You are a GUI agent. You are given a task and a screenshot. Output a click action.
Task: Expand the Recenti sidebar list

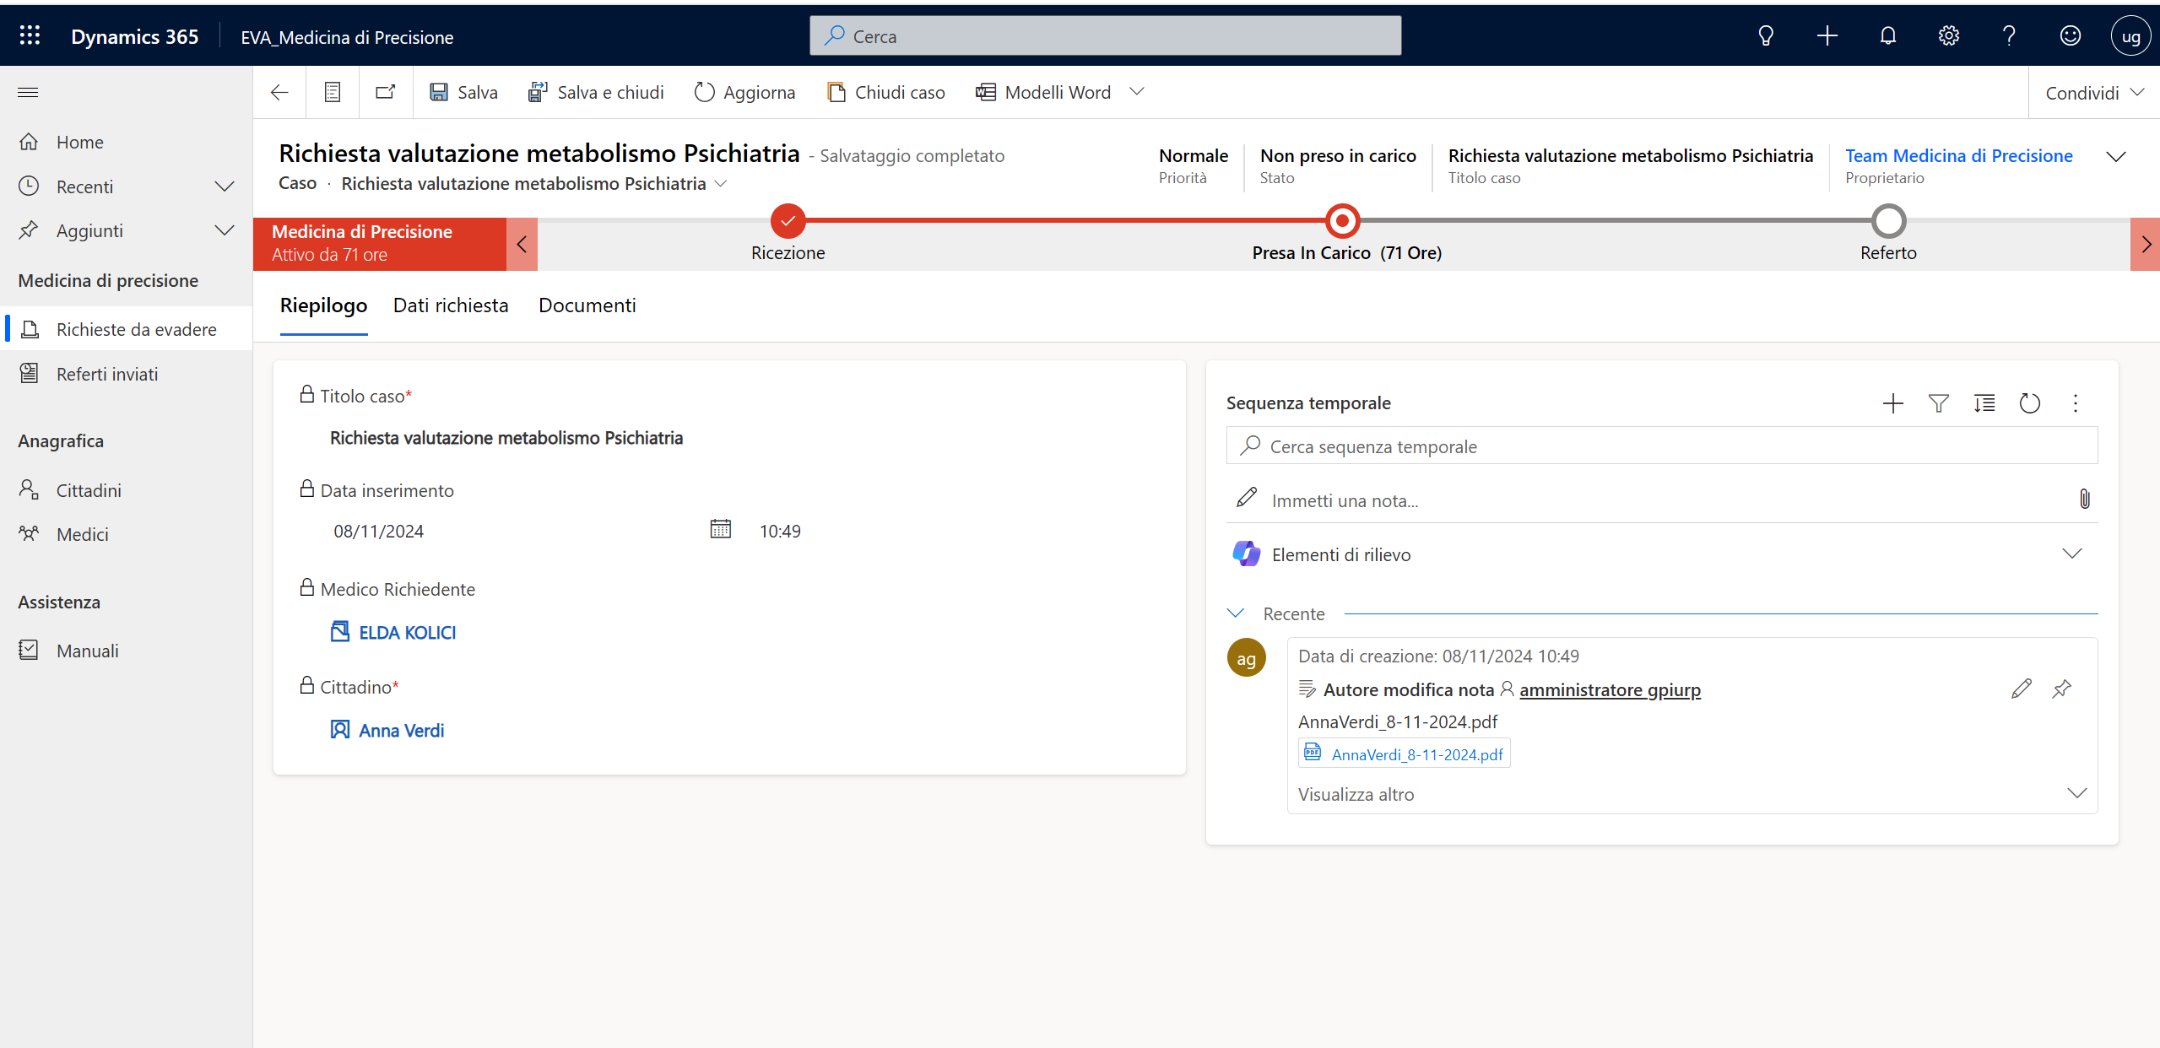point(224,187)
